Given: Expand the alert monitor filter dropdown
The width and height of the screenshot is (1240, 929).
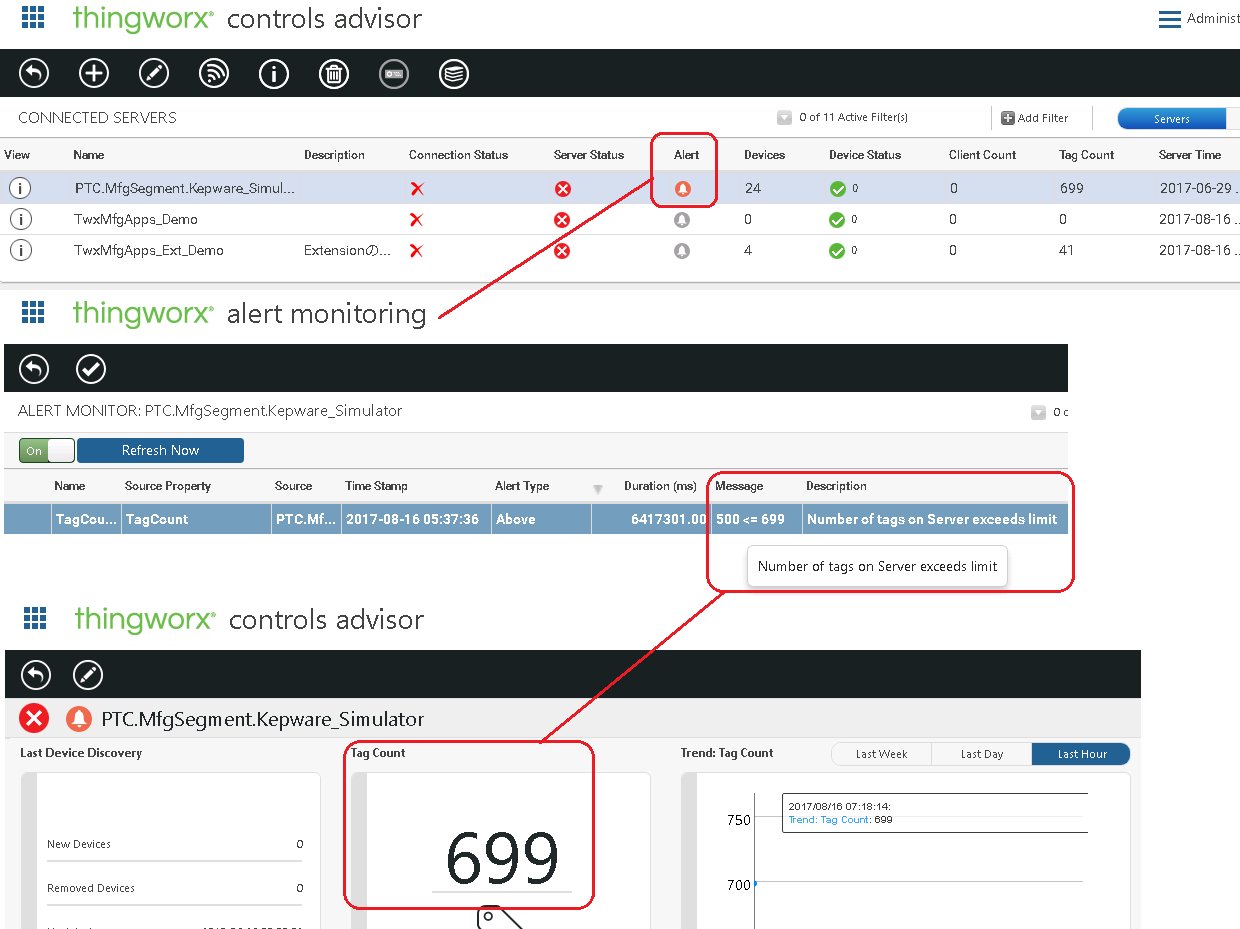Looking at the screenshot, I should 1038,412.
